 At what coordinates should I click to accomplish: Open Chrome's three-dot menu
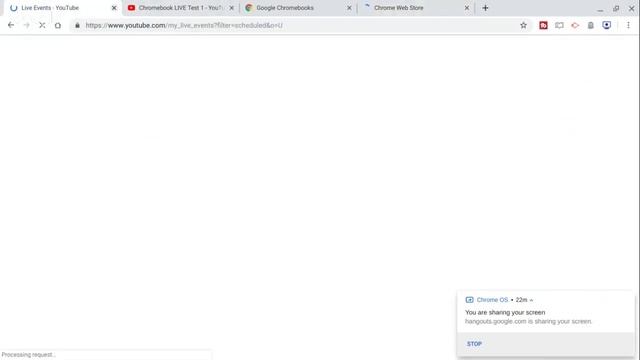628,25
